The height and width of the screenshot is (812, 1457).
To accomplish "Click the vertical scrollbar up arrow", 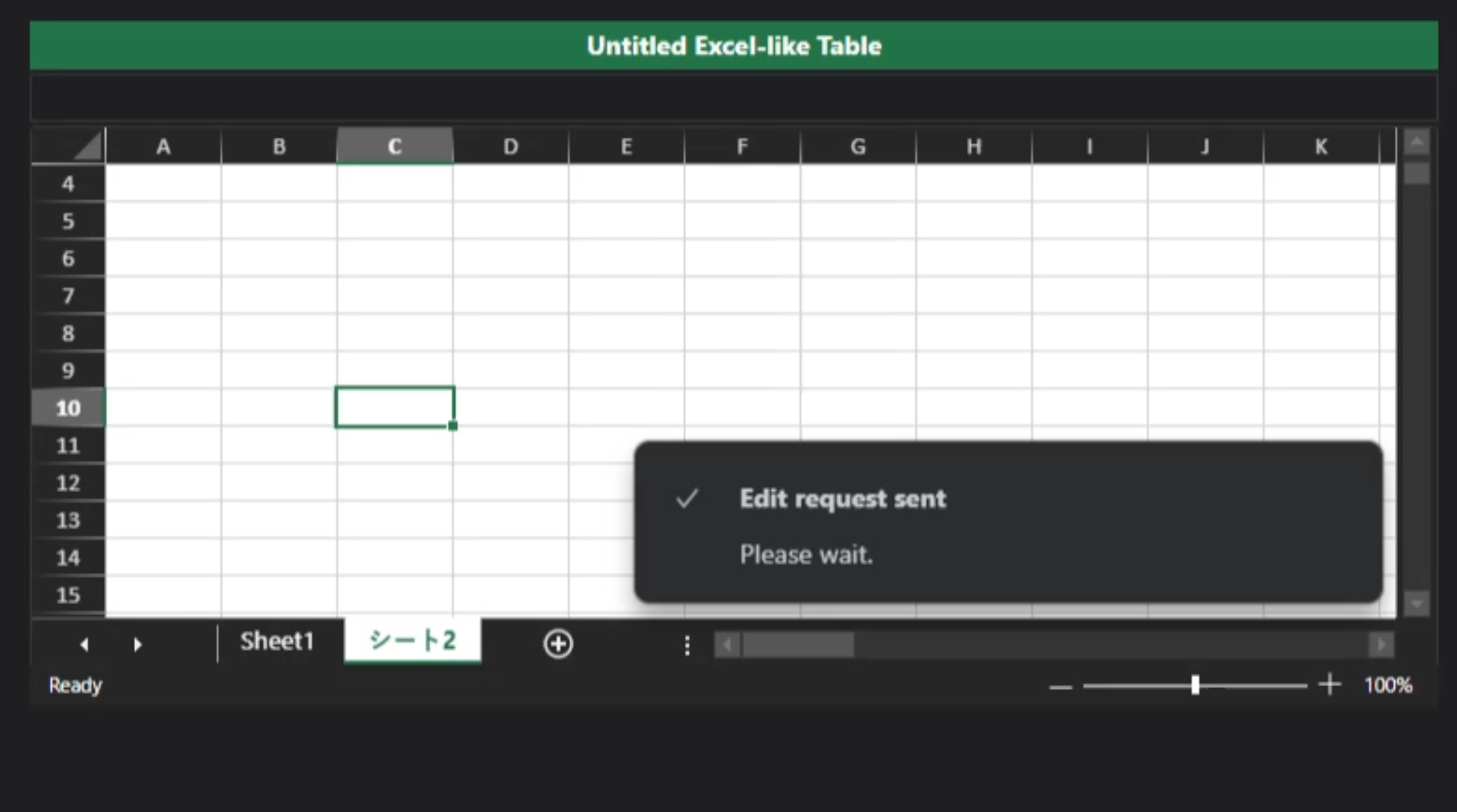I will (x=1417, y=143).
